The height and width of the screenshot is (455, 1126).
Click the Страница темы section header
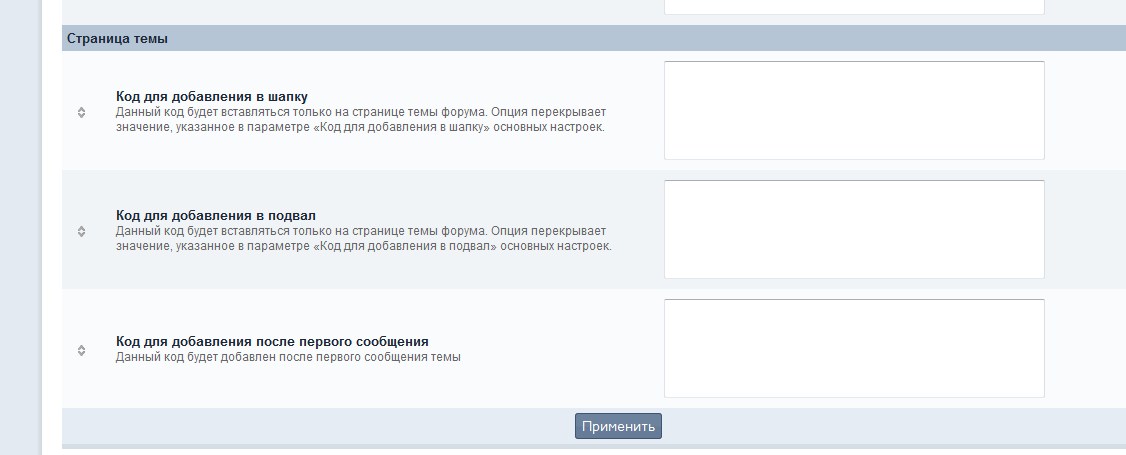594,38
